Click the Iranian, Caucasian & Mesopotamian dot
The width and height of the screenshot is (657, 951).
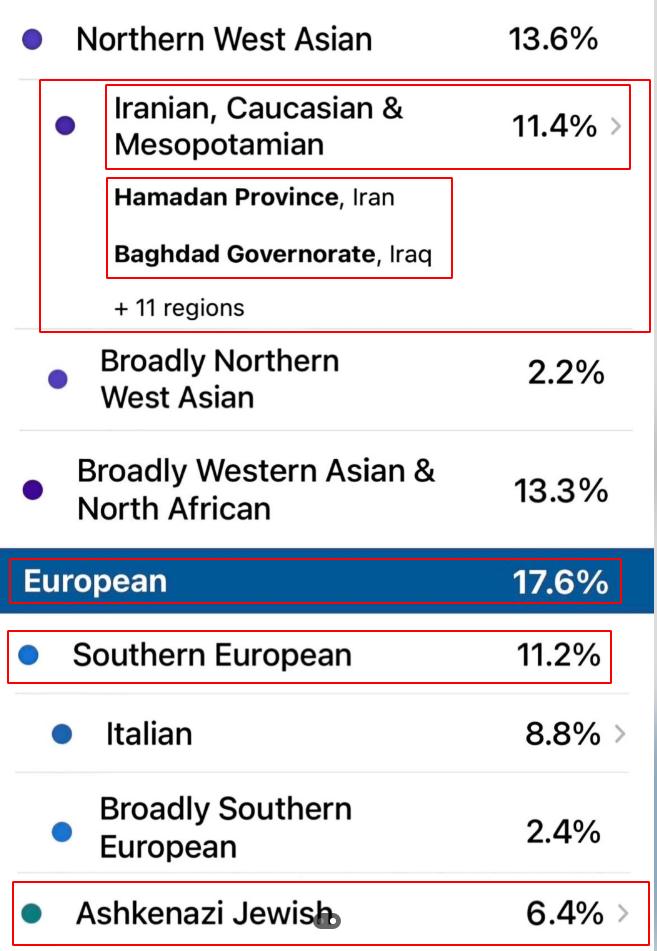coord(65,126)
